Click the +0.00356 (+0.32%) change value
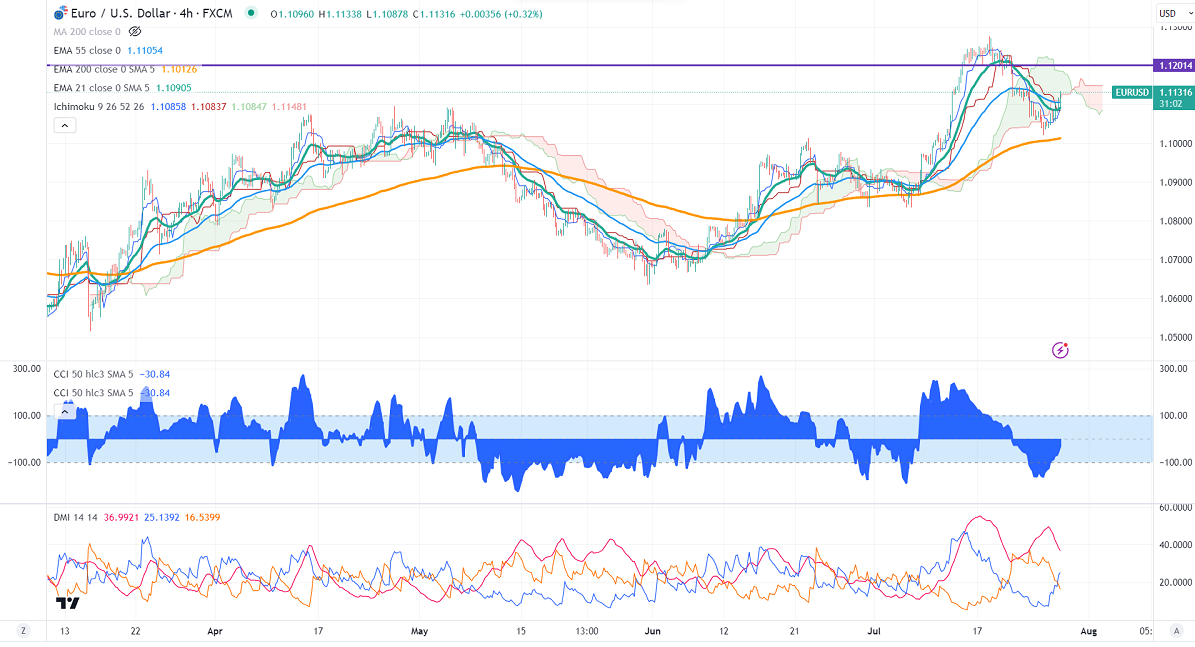 point(501,14)
